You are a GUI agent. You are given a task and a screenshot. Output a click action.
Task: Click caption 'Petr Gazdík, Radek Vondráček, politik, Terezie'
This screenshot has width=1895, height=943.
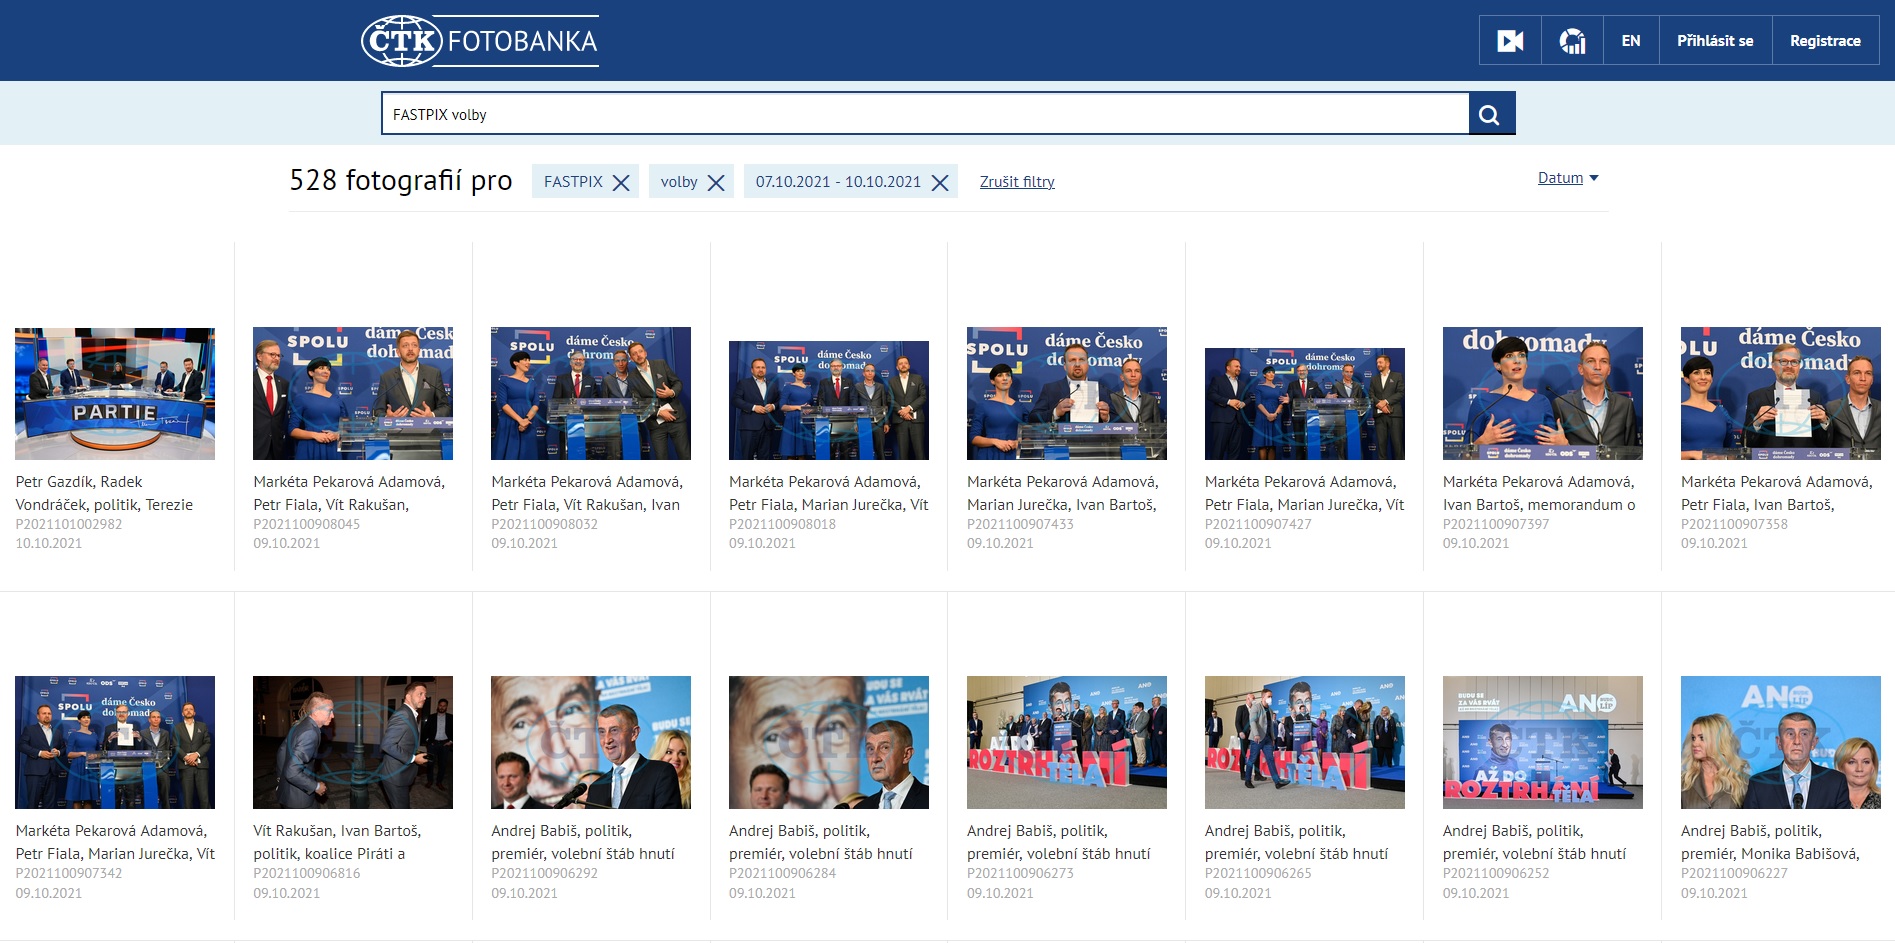104,493
